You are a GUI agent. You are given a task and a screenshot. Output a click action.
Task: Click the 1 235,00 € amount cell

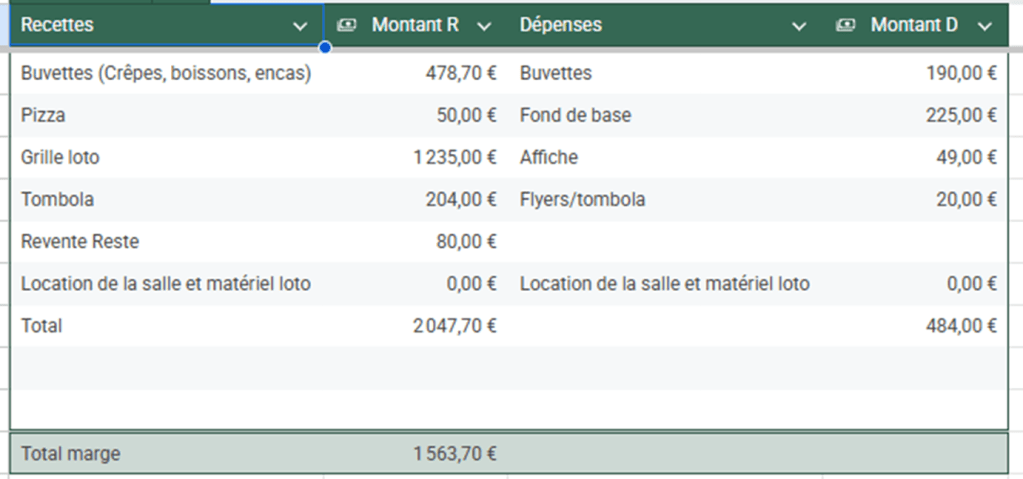click(x=455, y=157)
